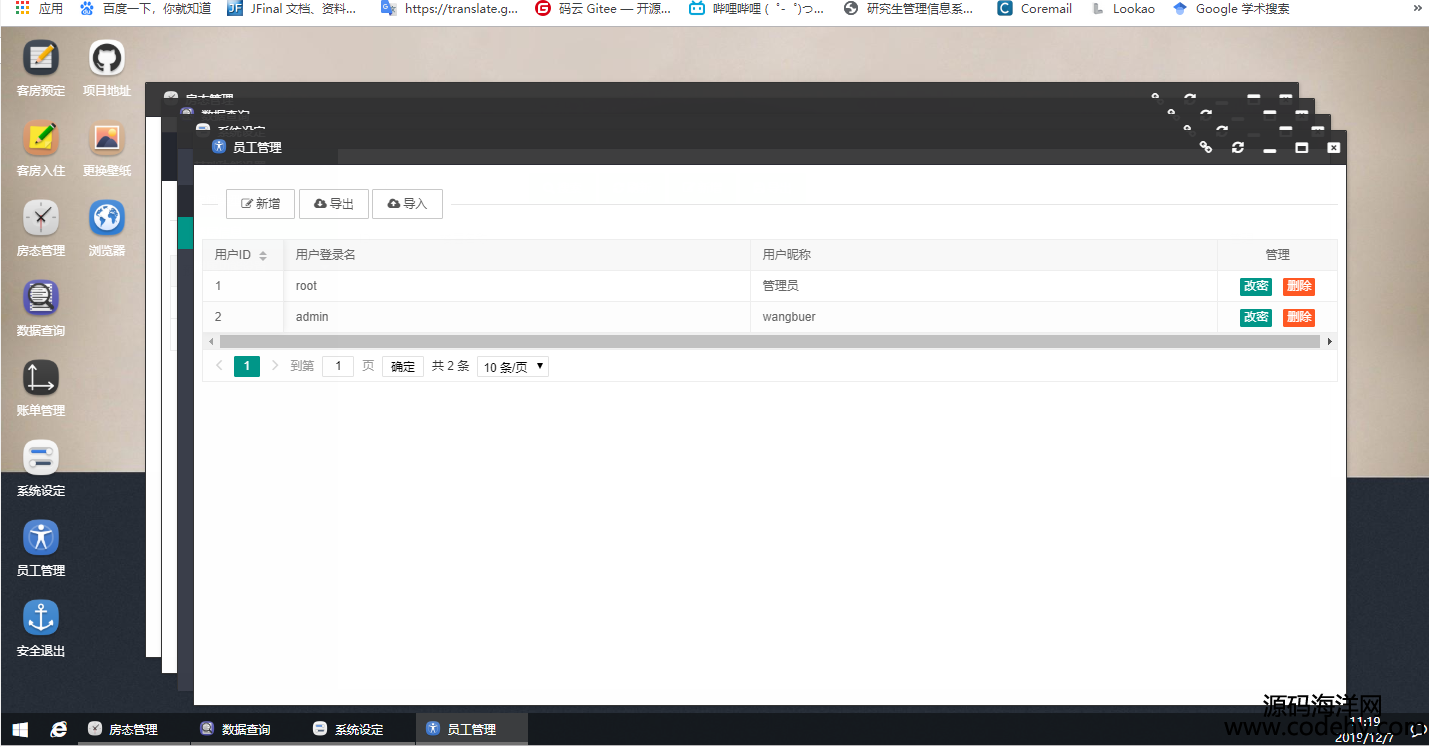Open the 客房预定 desktop icon

point(41,58)
